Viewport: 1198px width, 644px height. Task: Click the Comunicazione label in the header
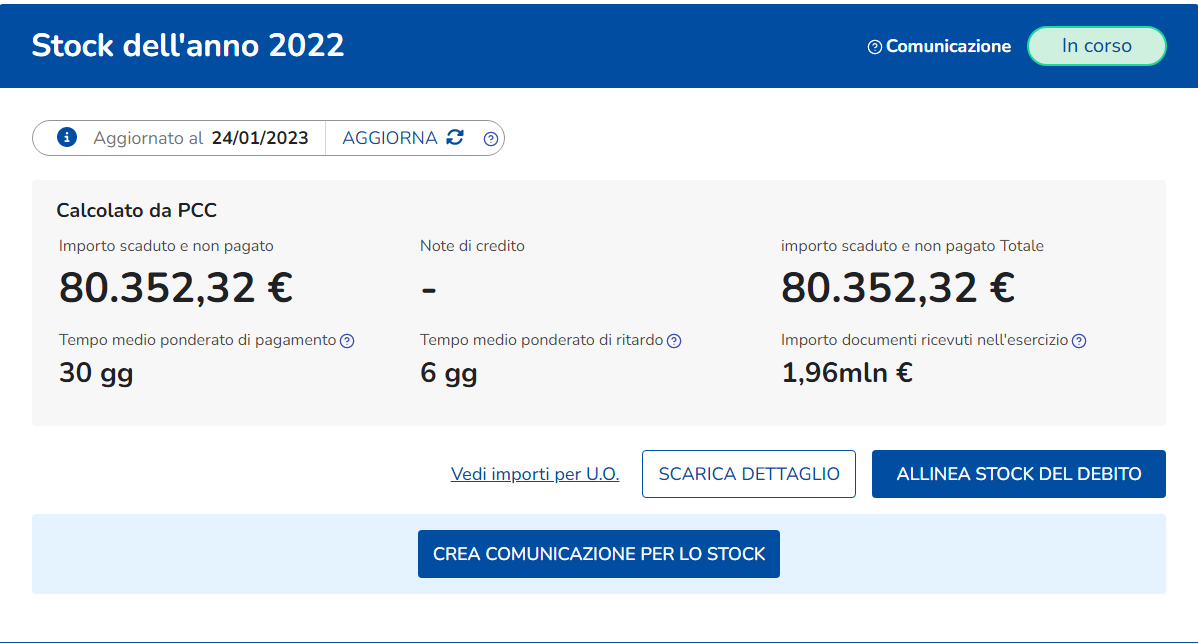click(x=948, y=46)
